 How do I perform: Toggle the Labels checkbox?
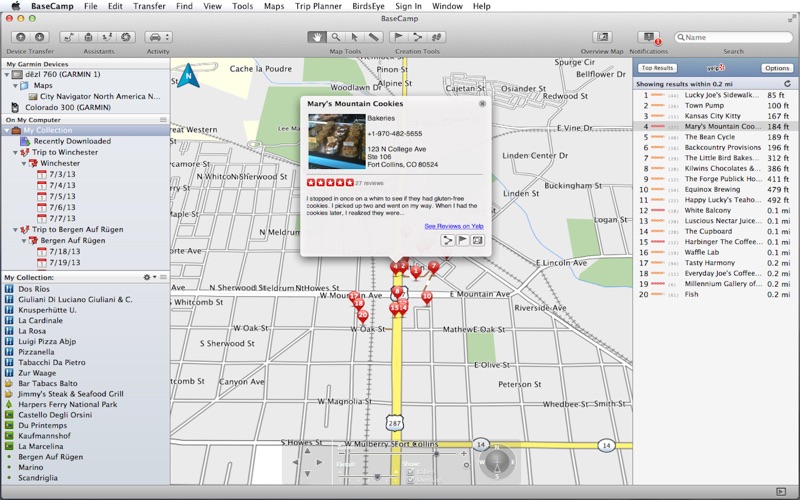coord(409,472)
